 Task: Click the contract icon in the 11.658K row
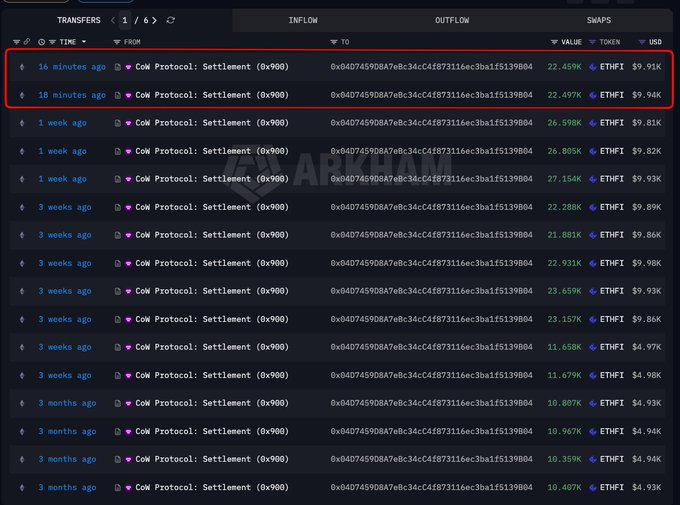(118, 348)
